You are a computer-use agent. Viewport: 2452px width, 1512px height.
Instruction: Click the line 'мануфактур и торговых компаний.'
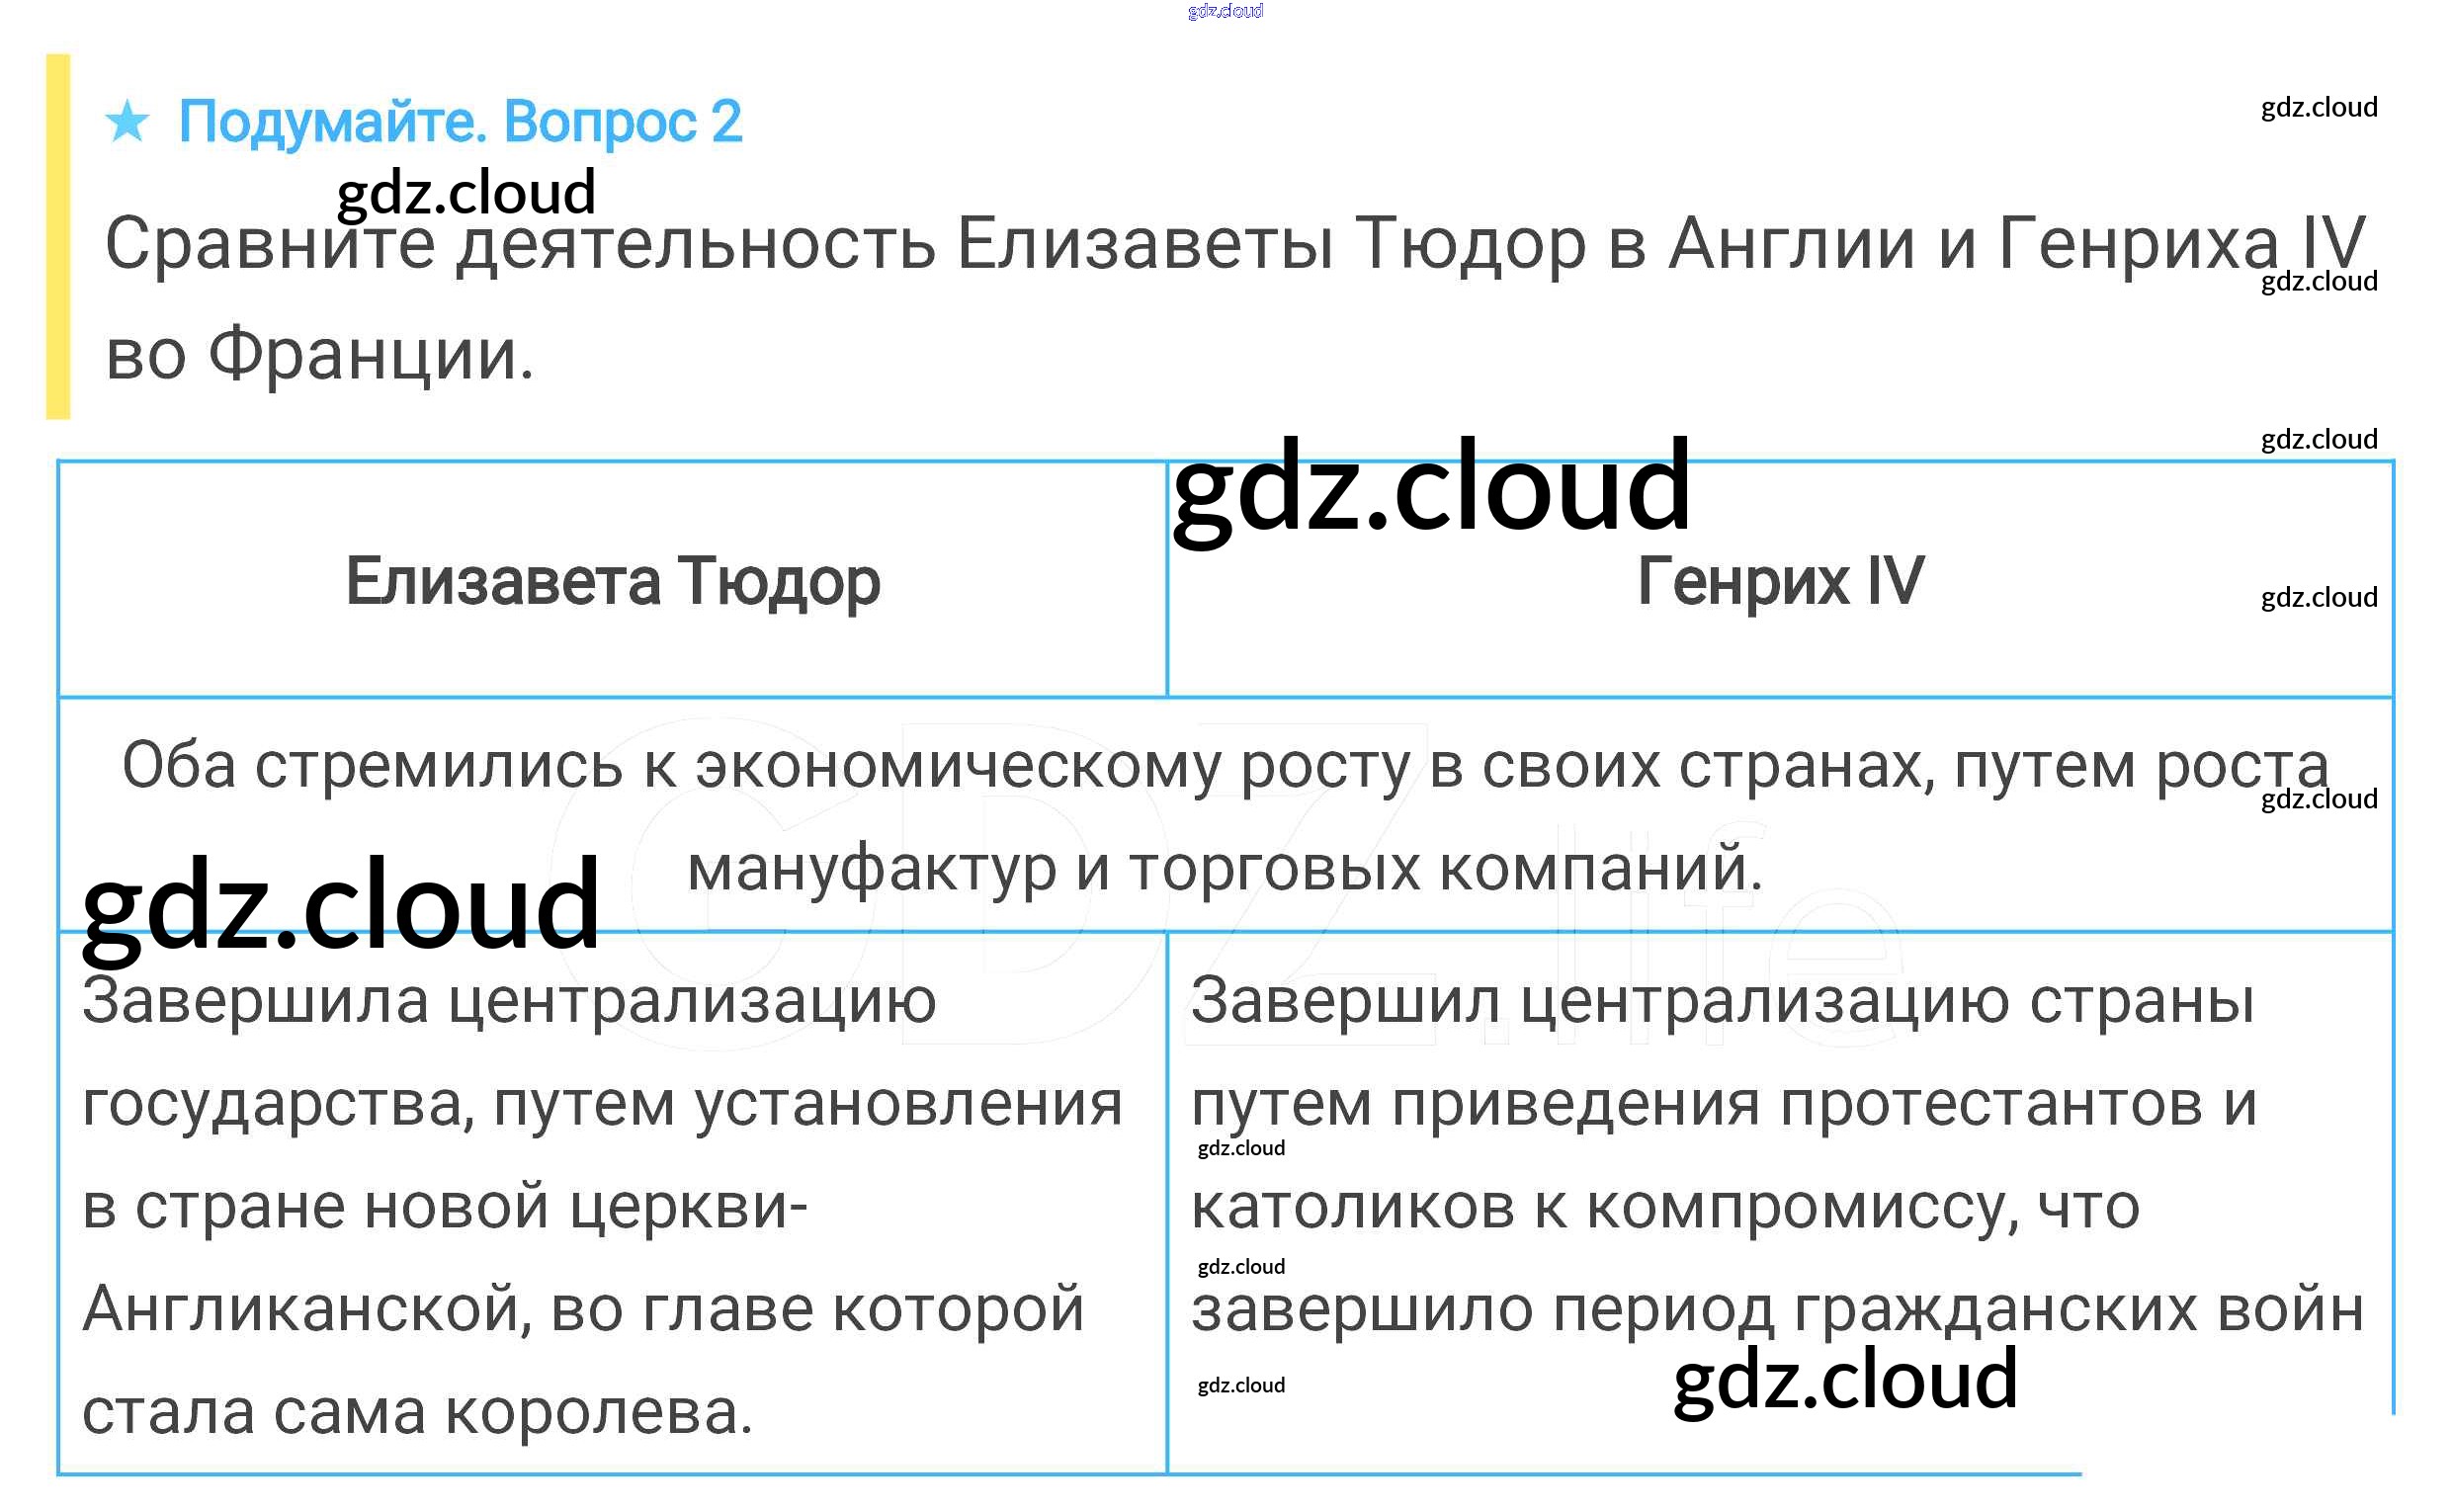(x=1225, y=868)
